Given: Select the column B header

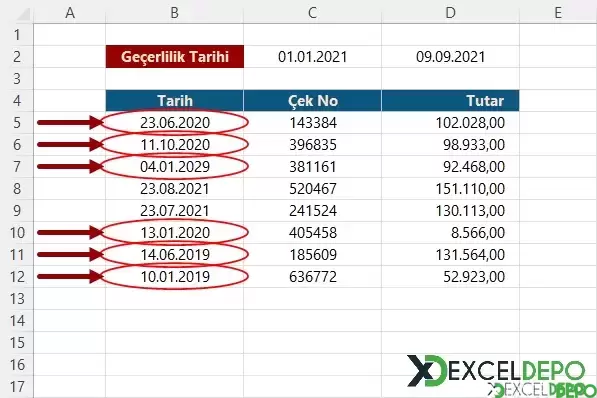Looking at the screenshot, I should click(174, 13).
